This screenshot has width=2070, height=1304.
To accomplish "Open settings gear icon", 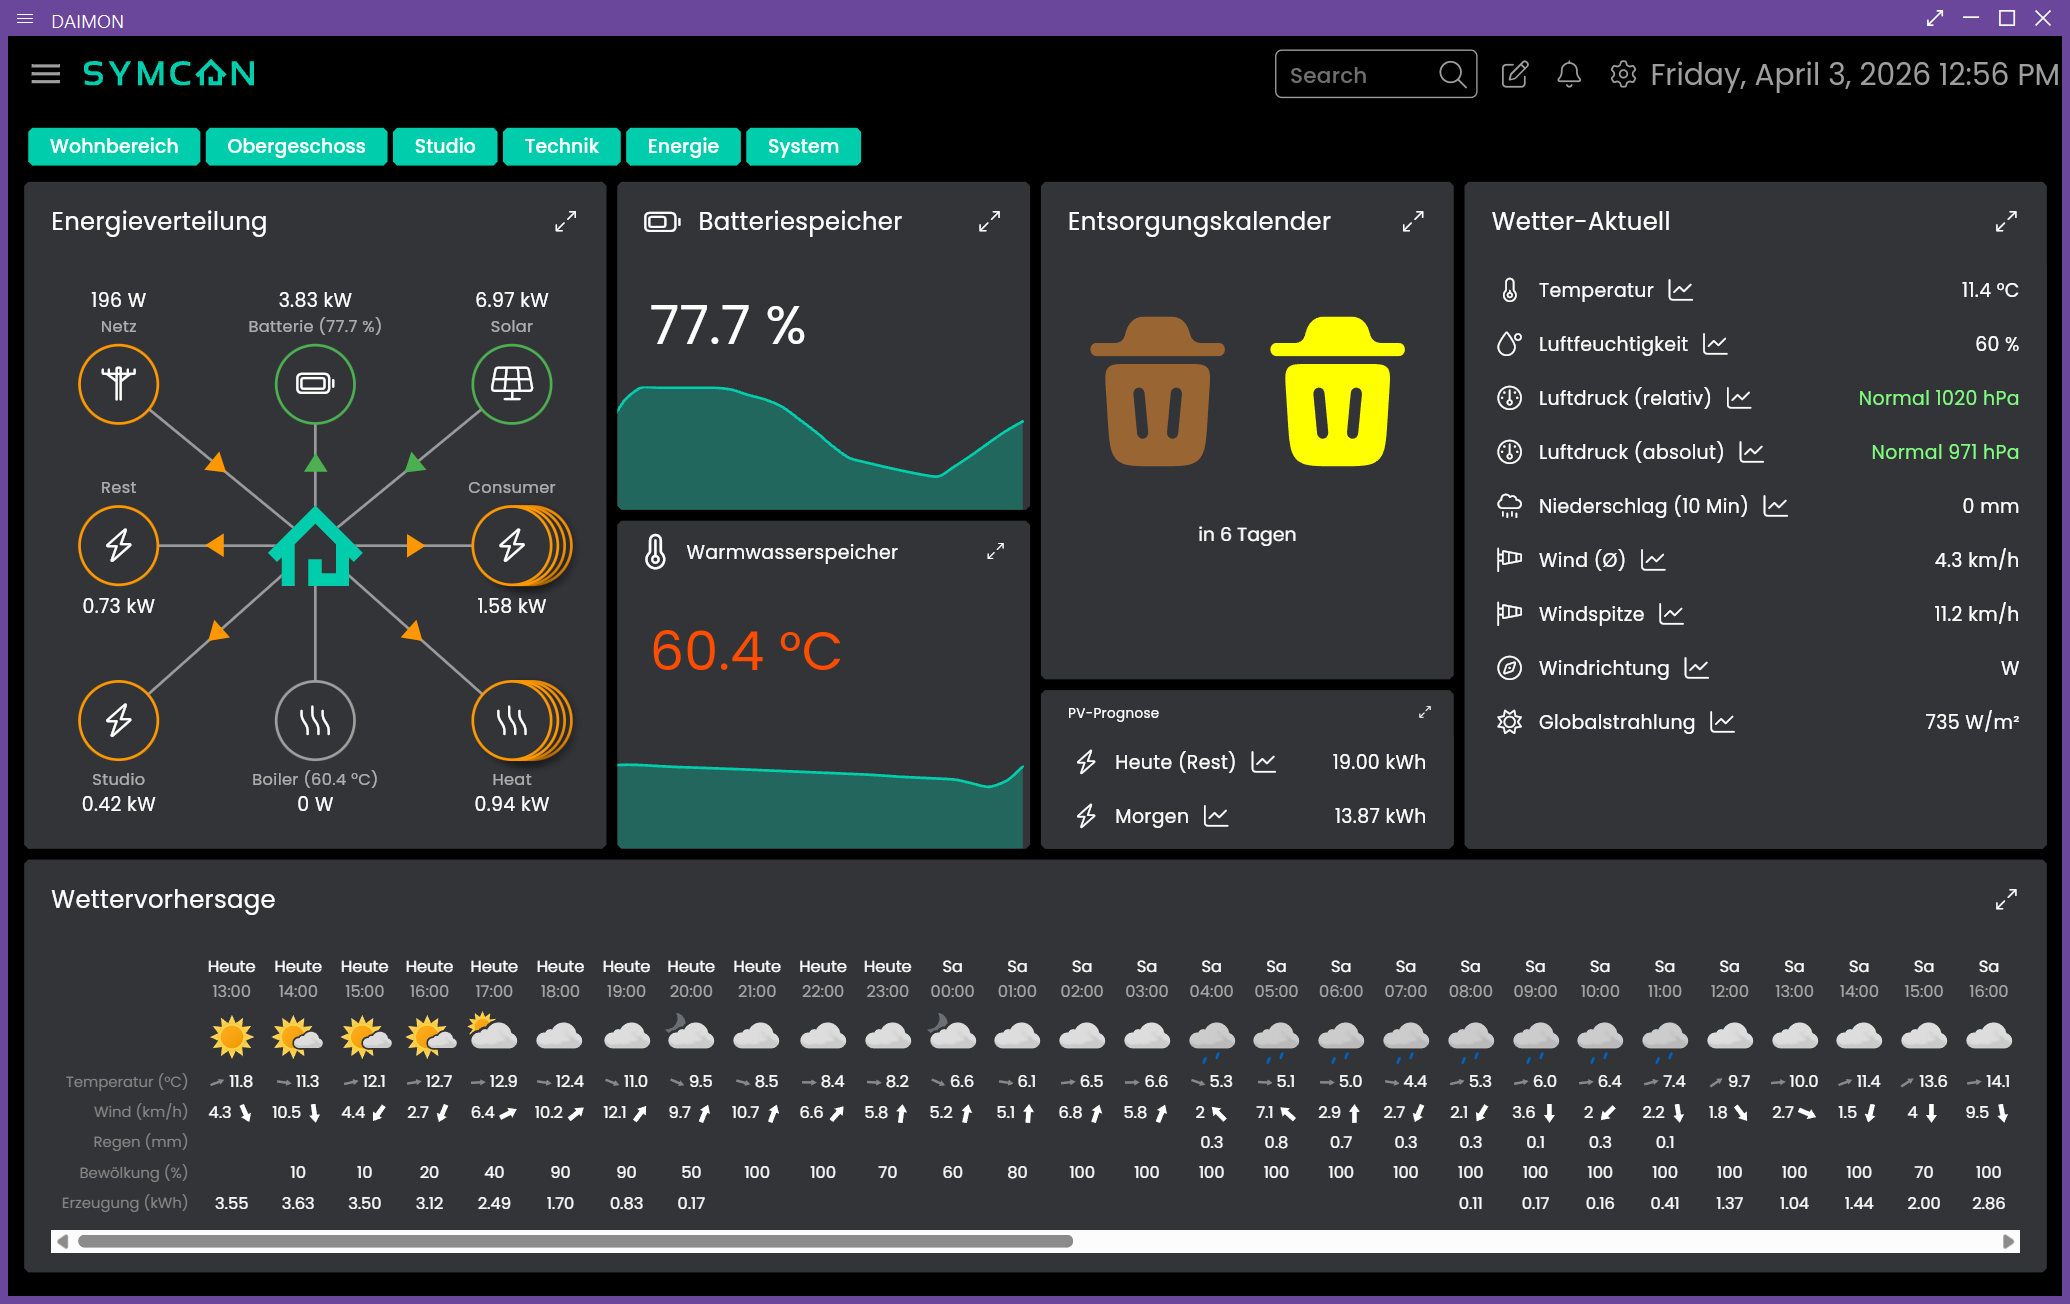I will point(1622,74).
